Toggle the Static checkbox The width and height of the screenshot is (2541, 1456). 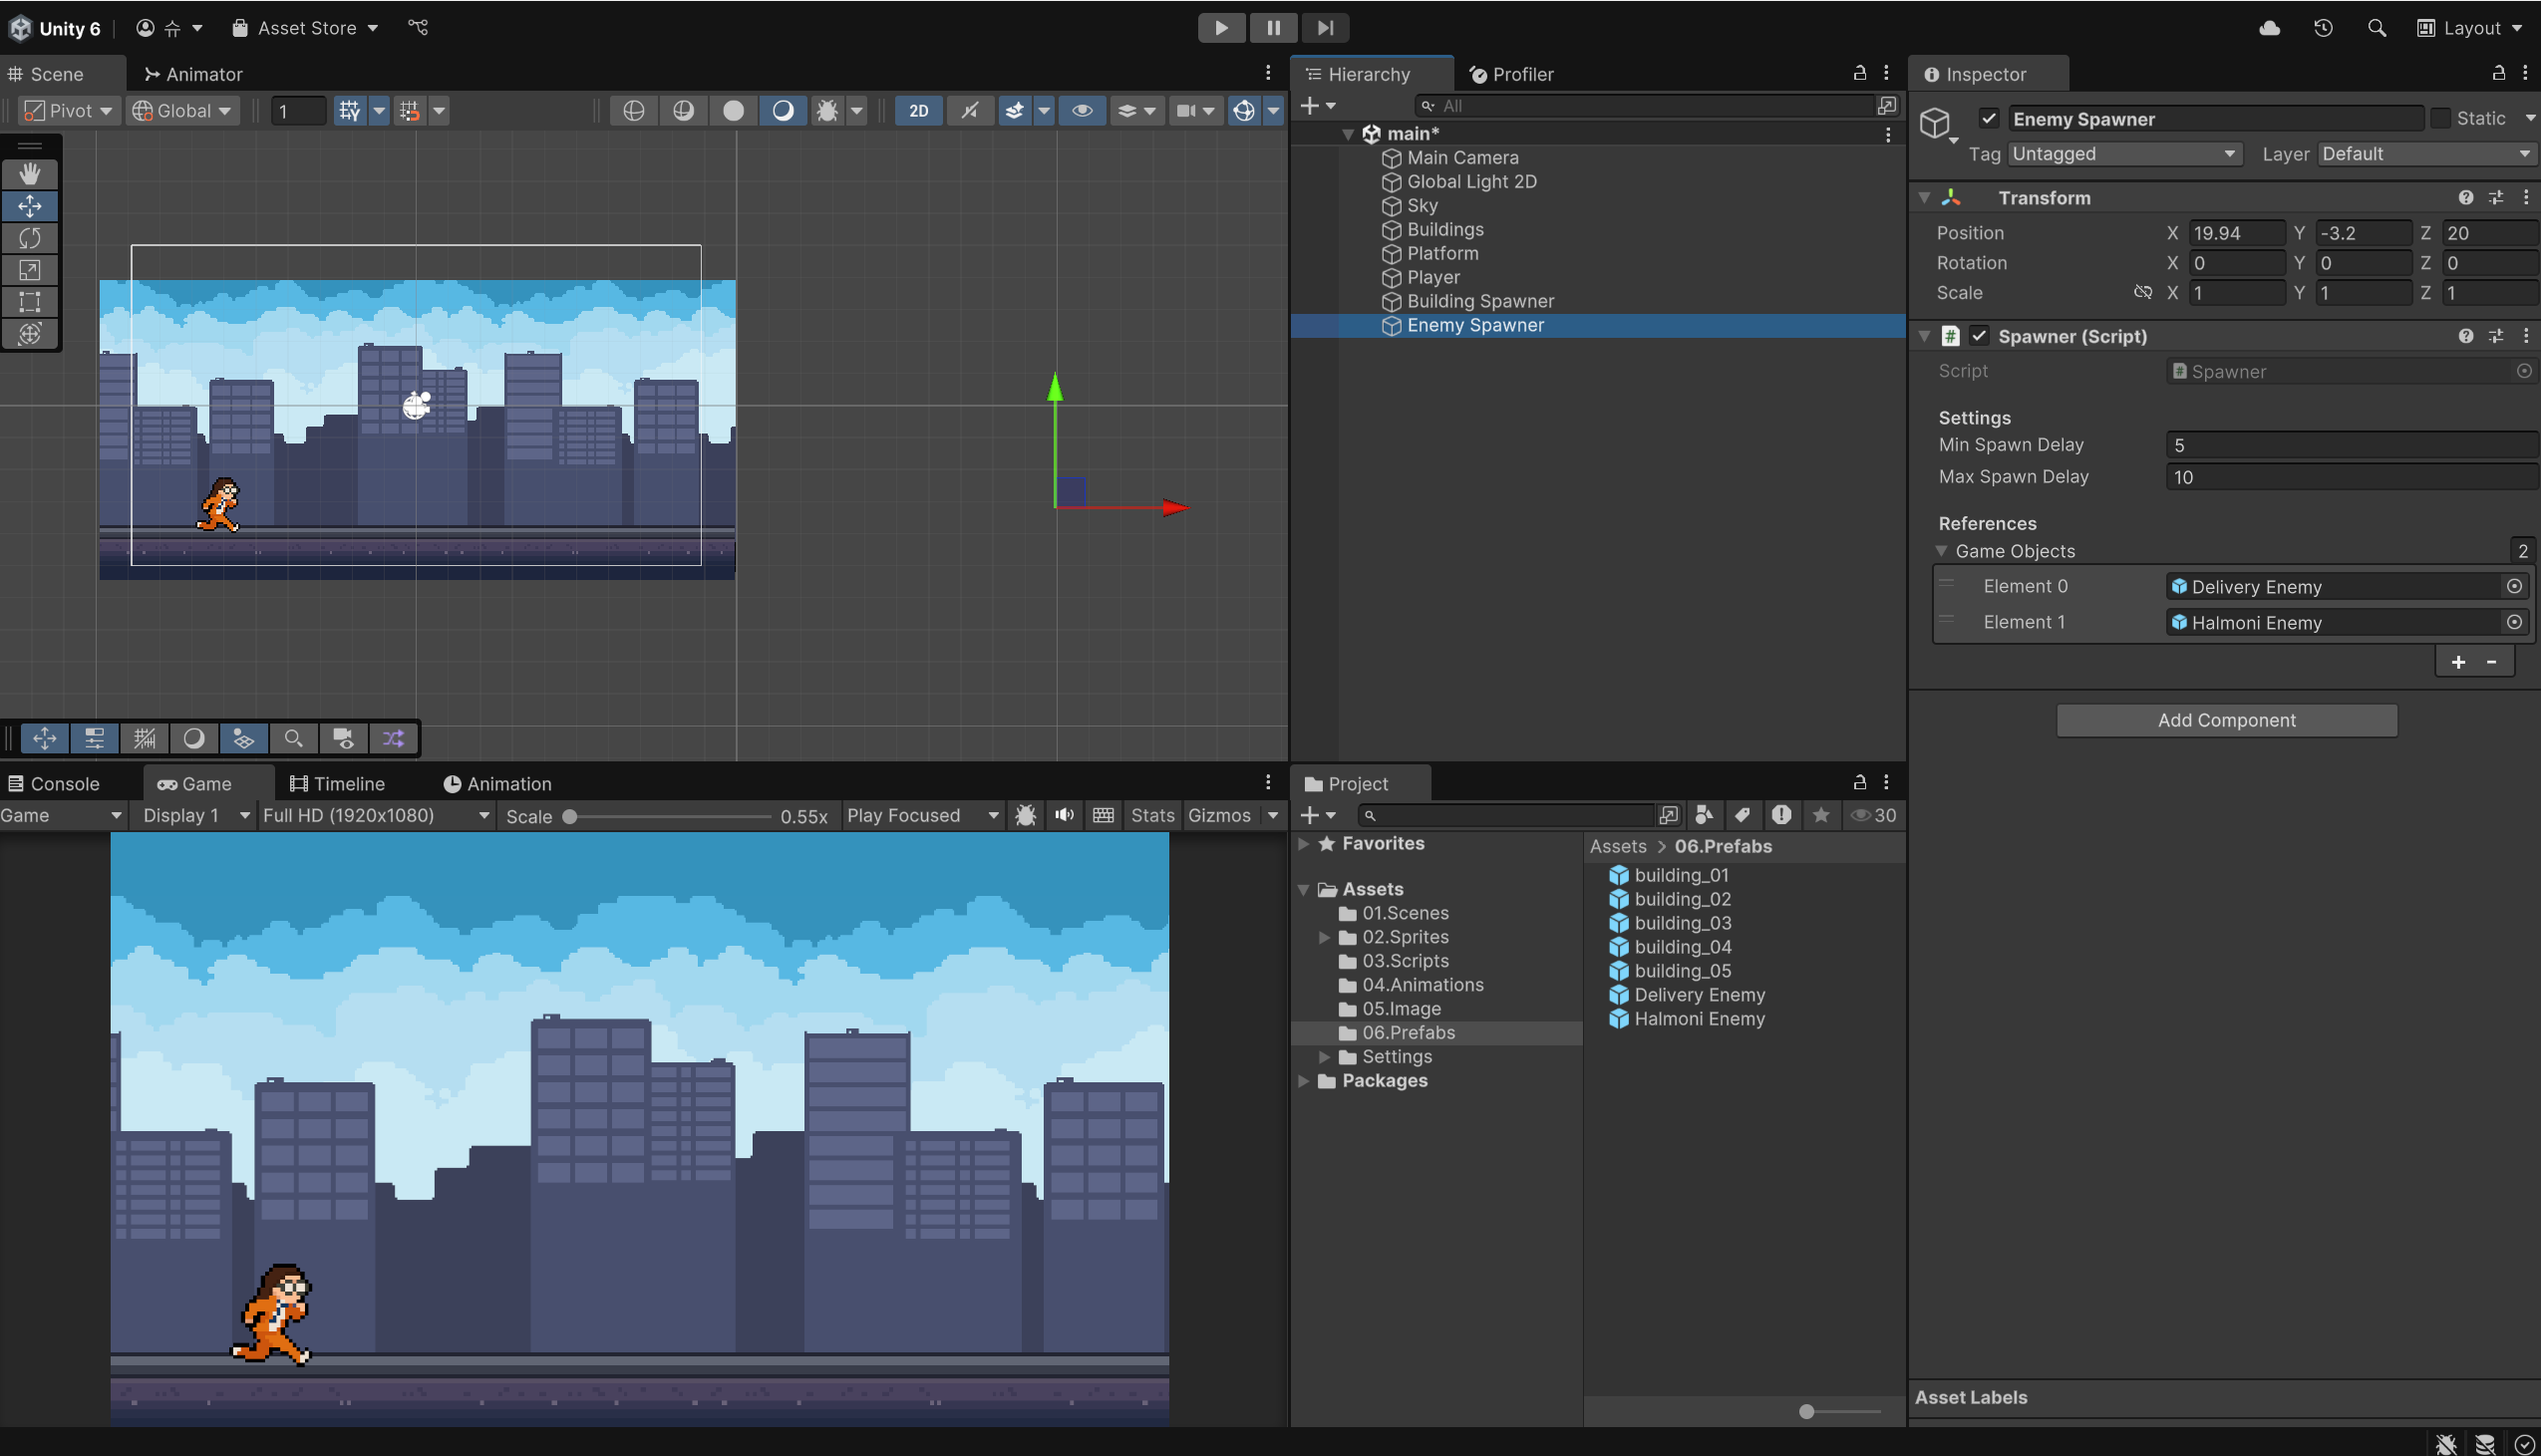tap(2441, 119)
